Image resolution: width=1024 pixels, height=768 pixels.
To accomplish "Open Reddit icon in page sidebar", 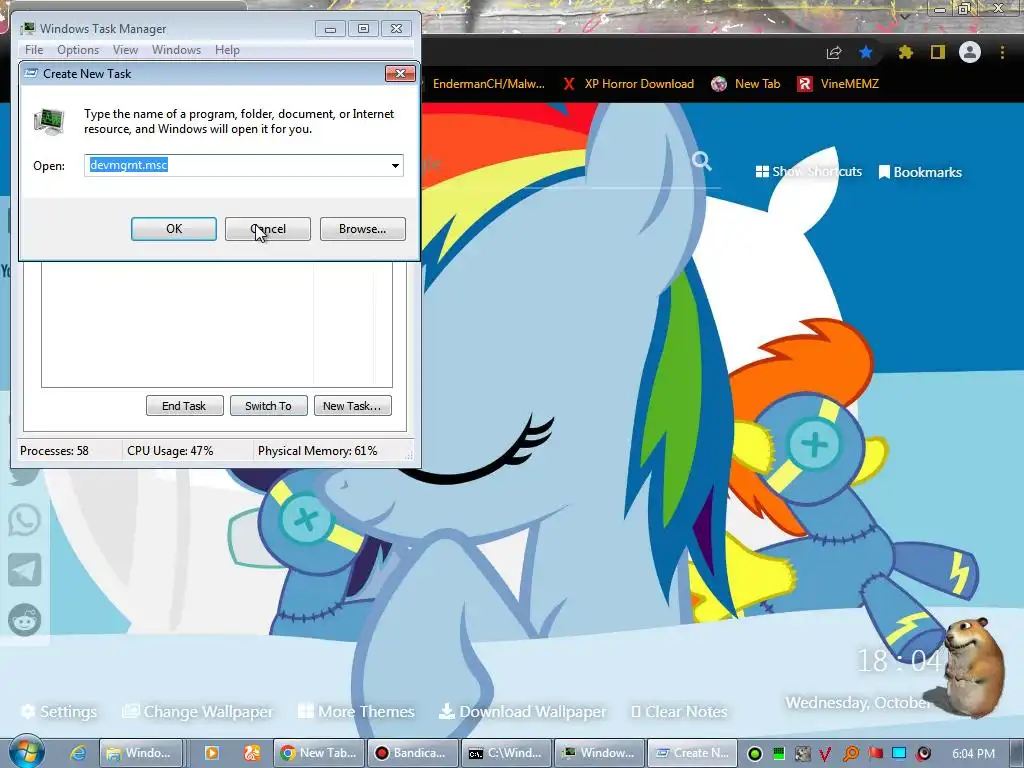I will point(25,620).
